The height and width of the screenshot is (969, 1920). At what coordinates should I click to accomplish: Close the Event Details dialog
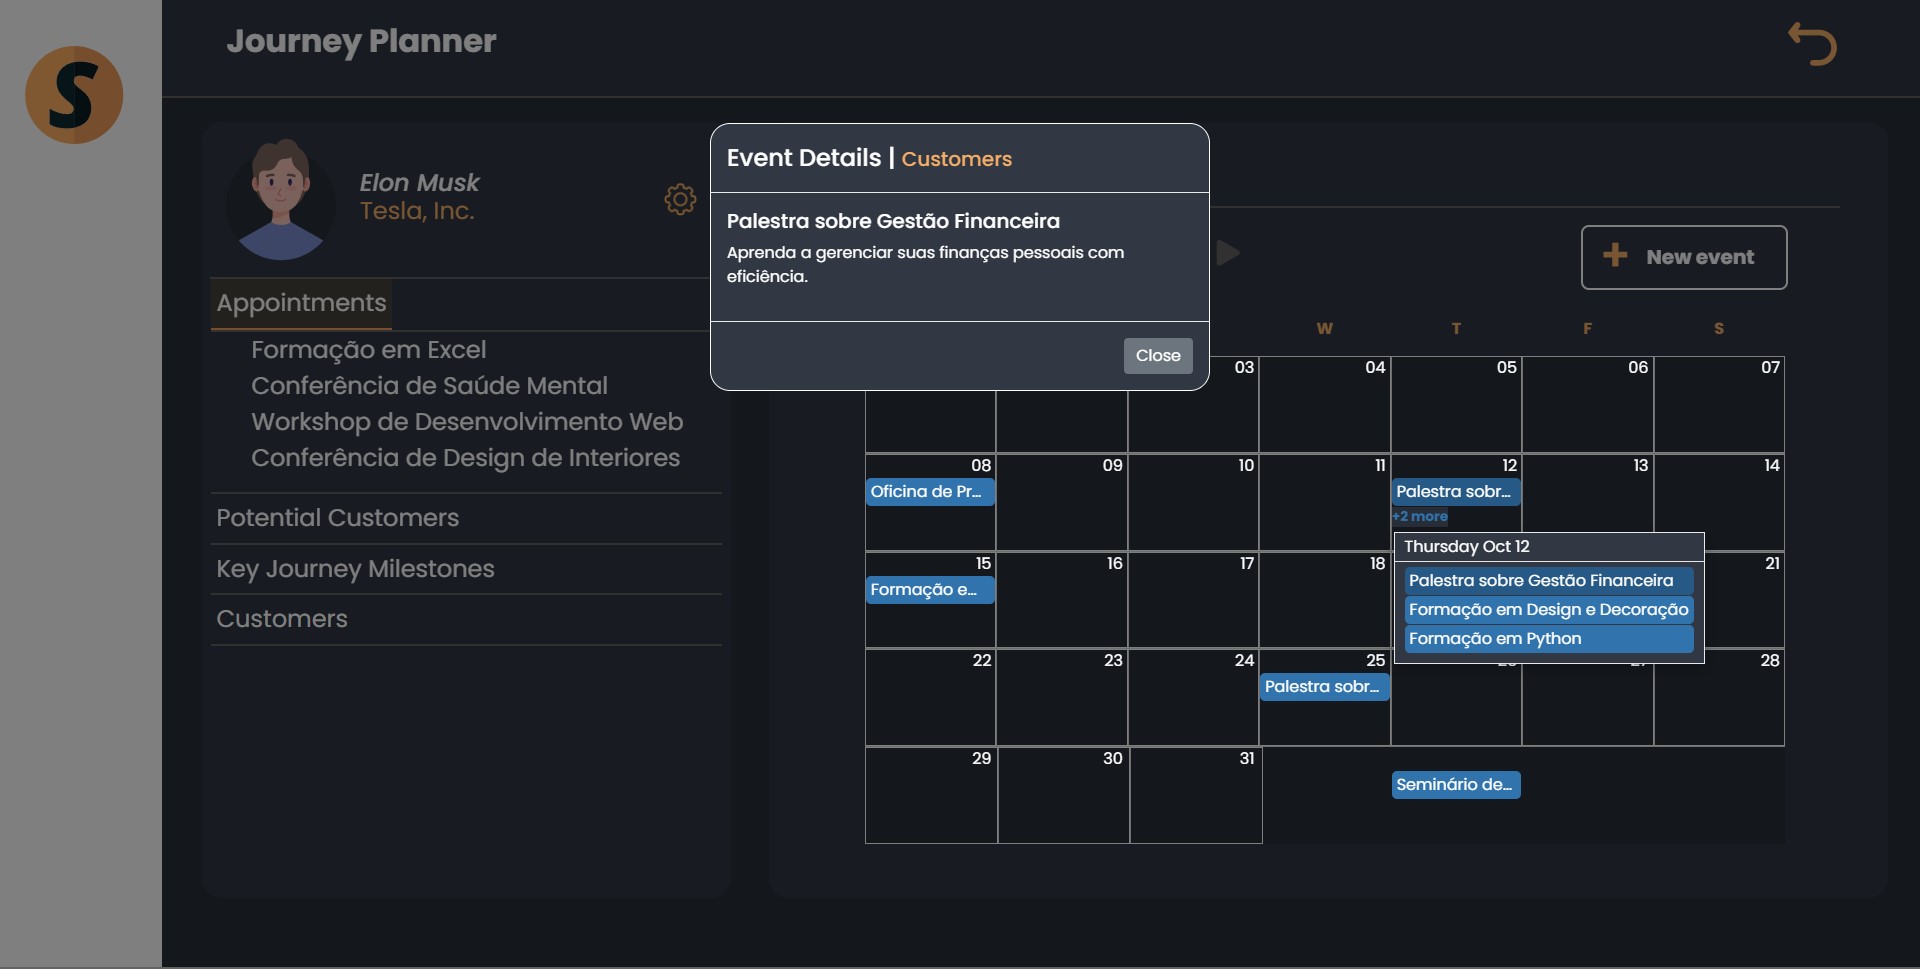[x=1157, y=355]
